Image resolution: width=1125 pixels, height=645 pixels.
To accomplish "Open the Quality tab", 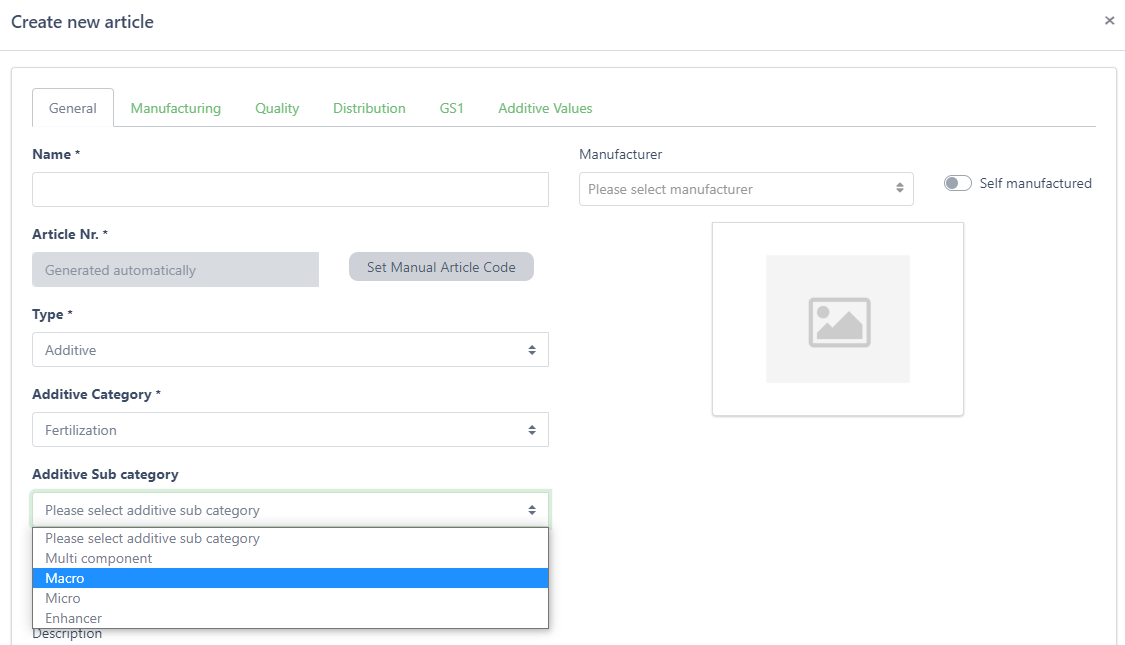I will click(277, 108).
